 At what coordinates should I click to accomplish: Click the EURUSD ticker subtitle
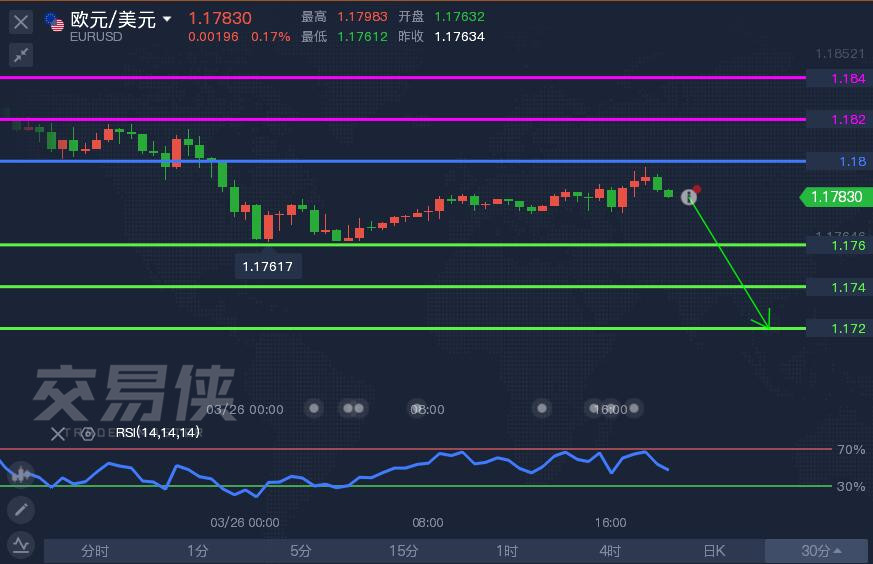pos(96,37)
